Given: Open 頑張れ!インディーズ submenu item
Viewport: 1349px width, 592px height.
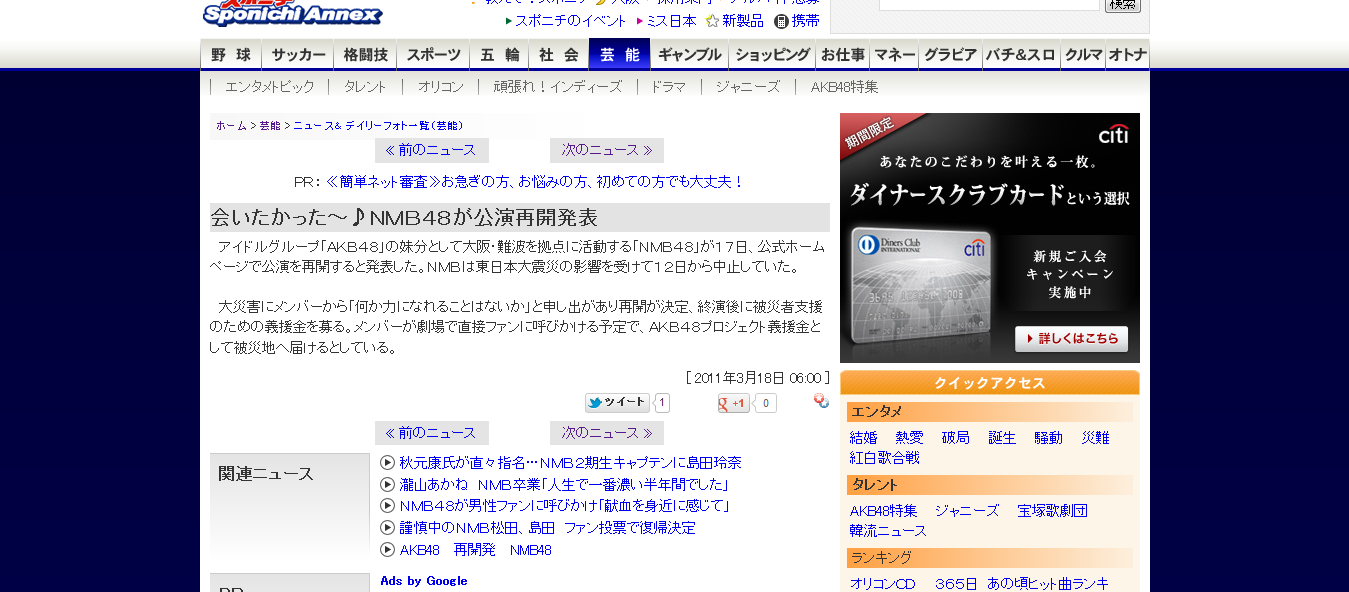Looking at the screenshot, I should pos(557,87).
